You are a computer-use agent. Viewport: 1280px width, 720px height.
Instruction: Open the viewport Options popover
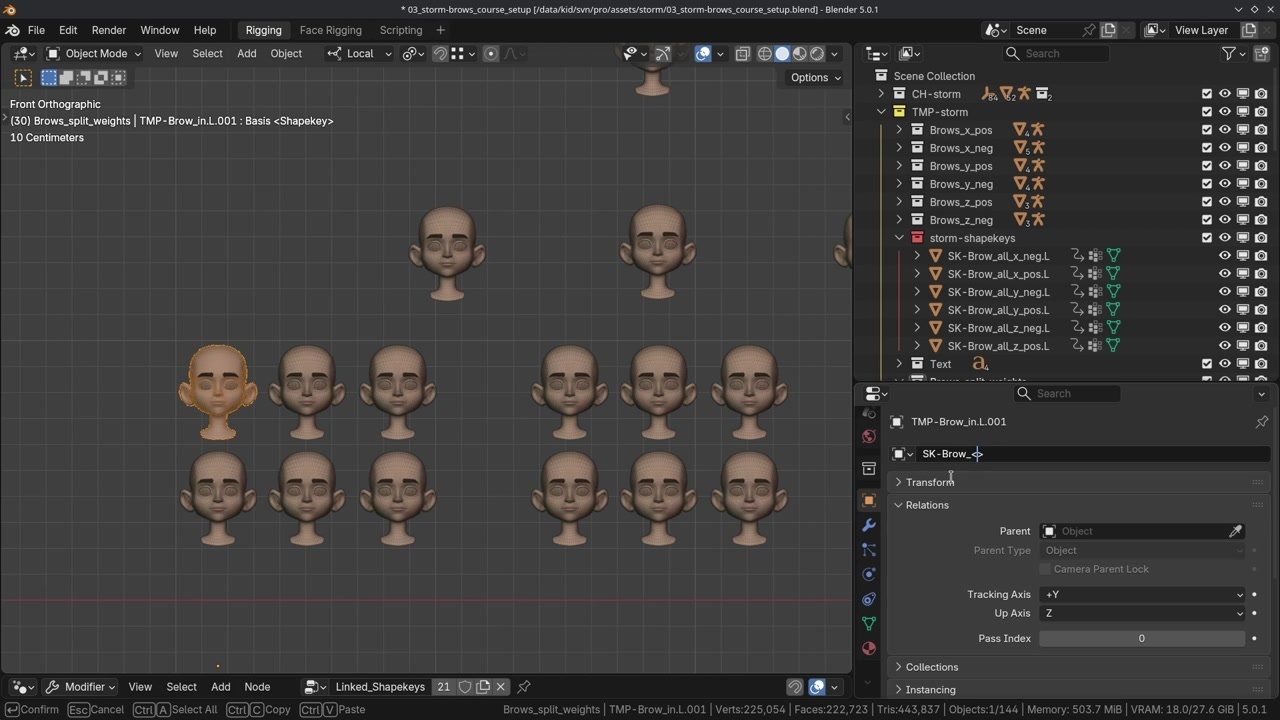[815, 77]
